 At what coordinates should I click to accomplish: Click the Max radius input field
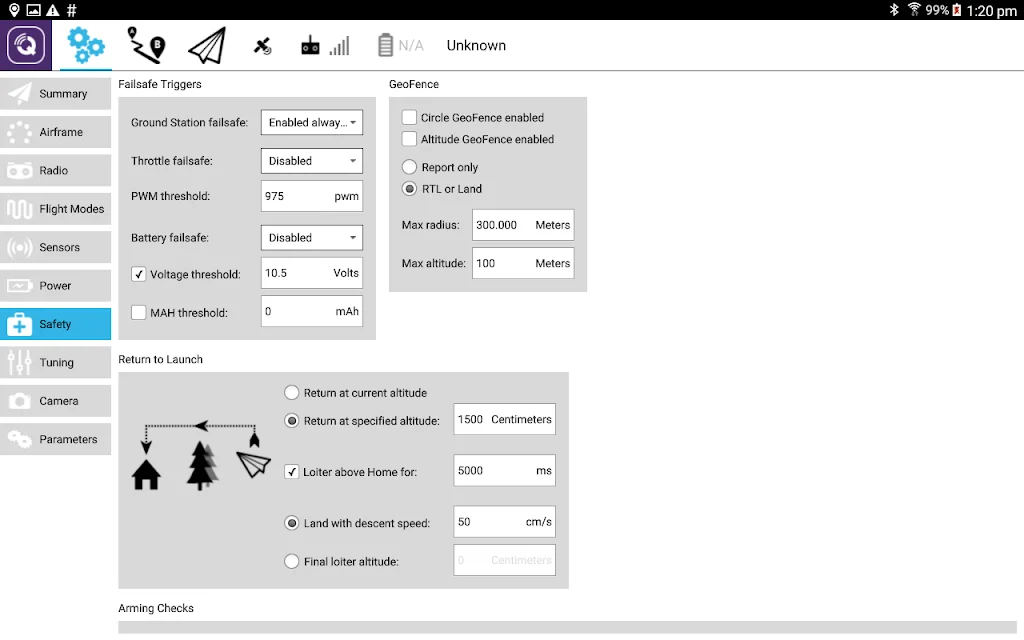click(523, 225)
